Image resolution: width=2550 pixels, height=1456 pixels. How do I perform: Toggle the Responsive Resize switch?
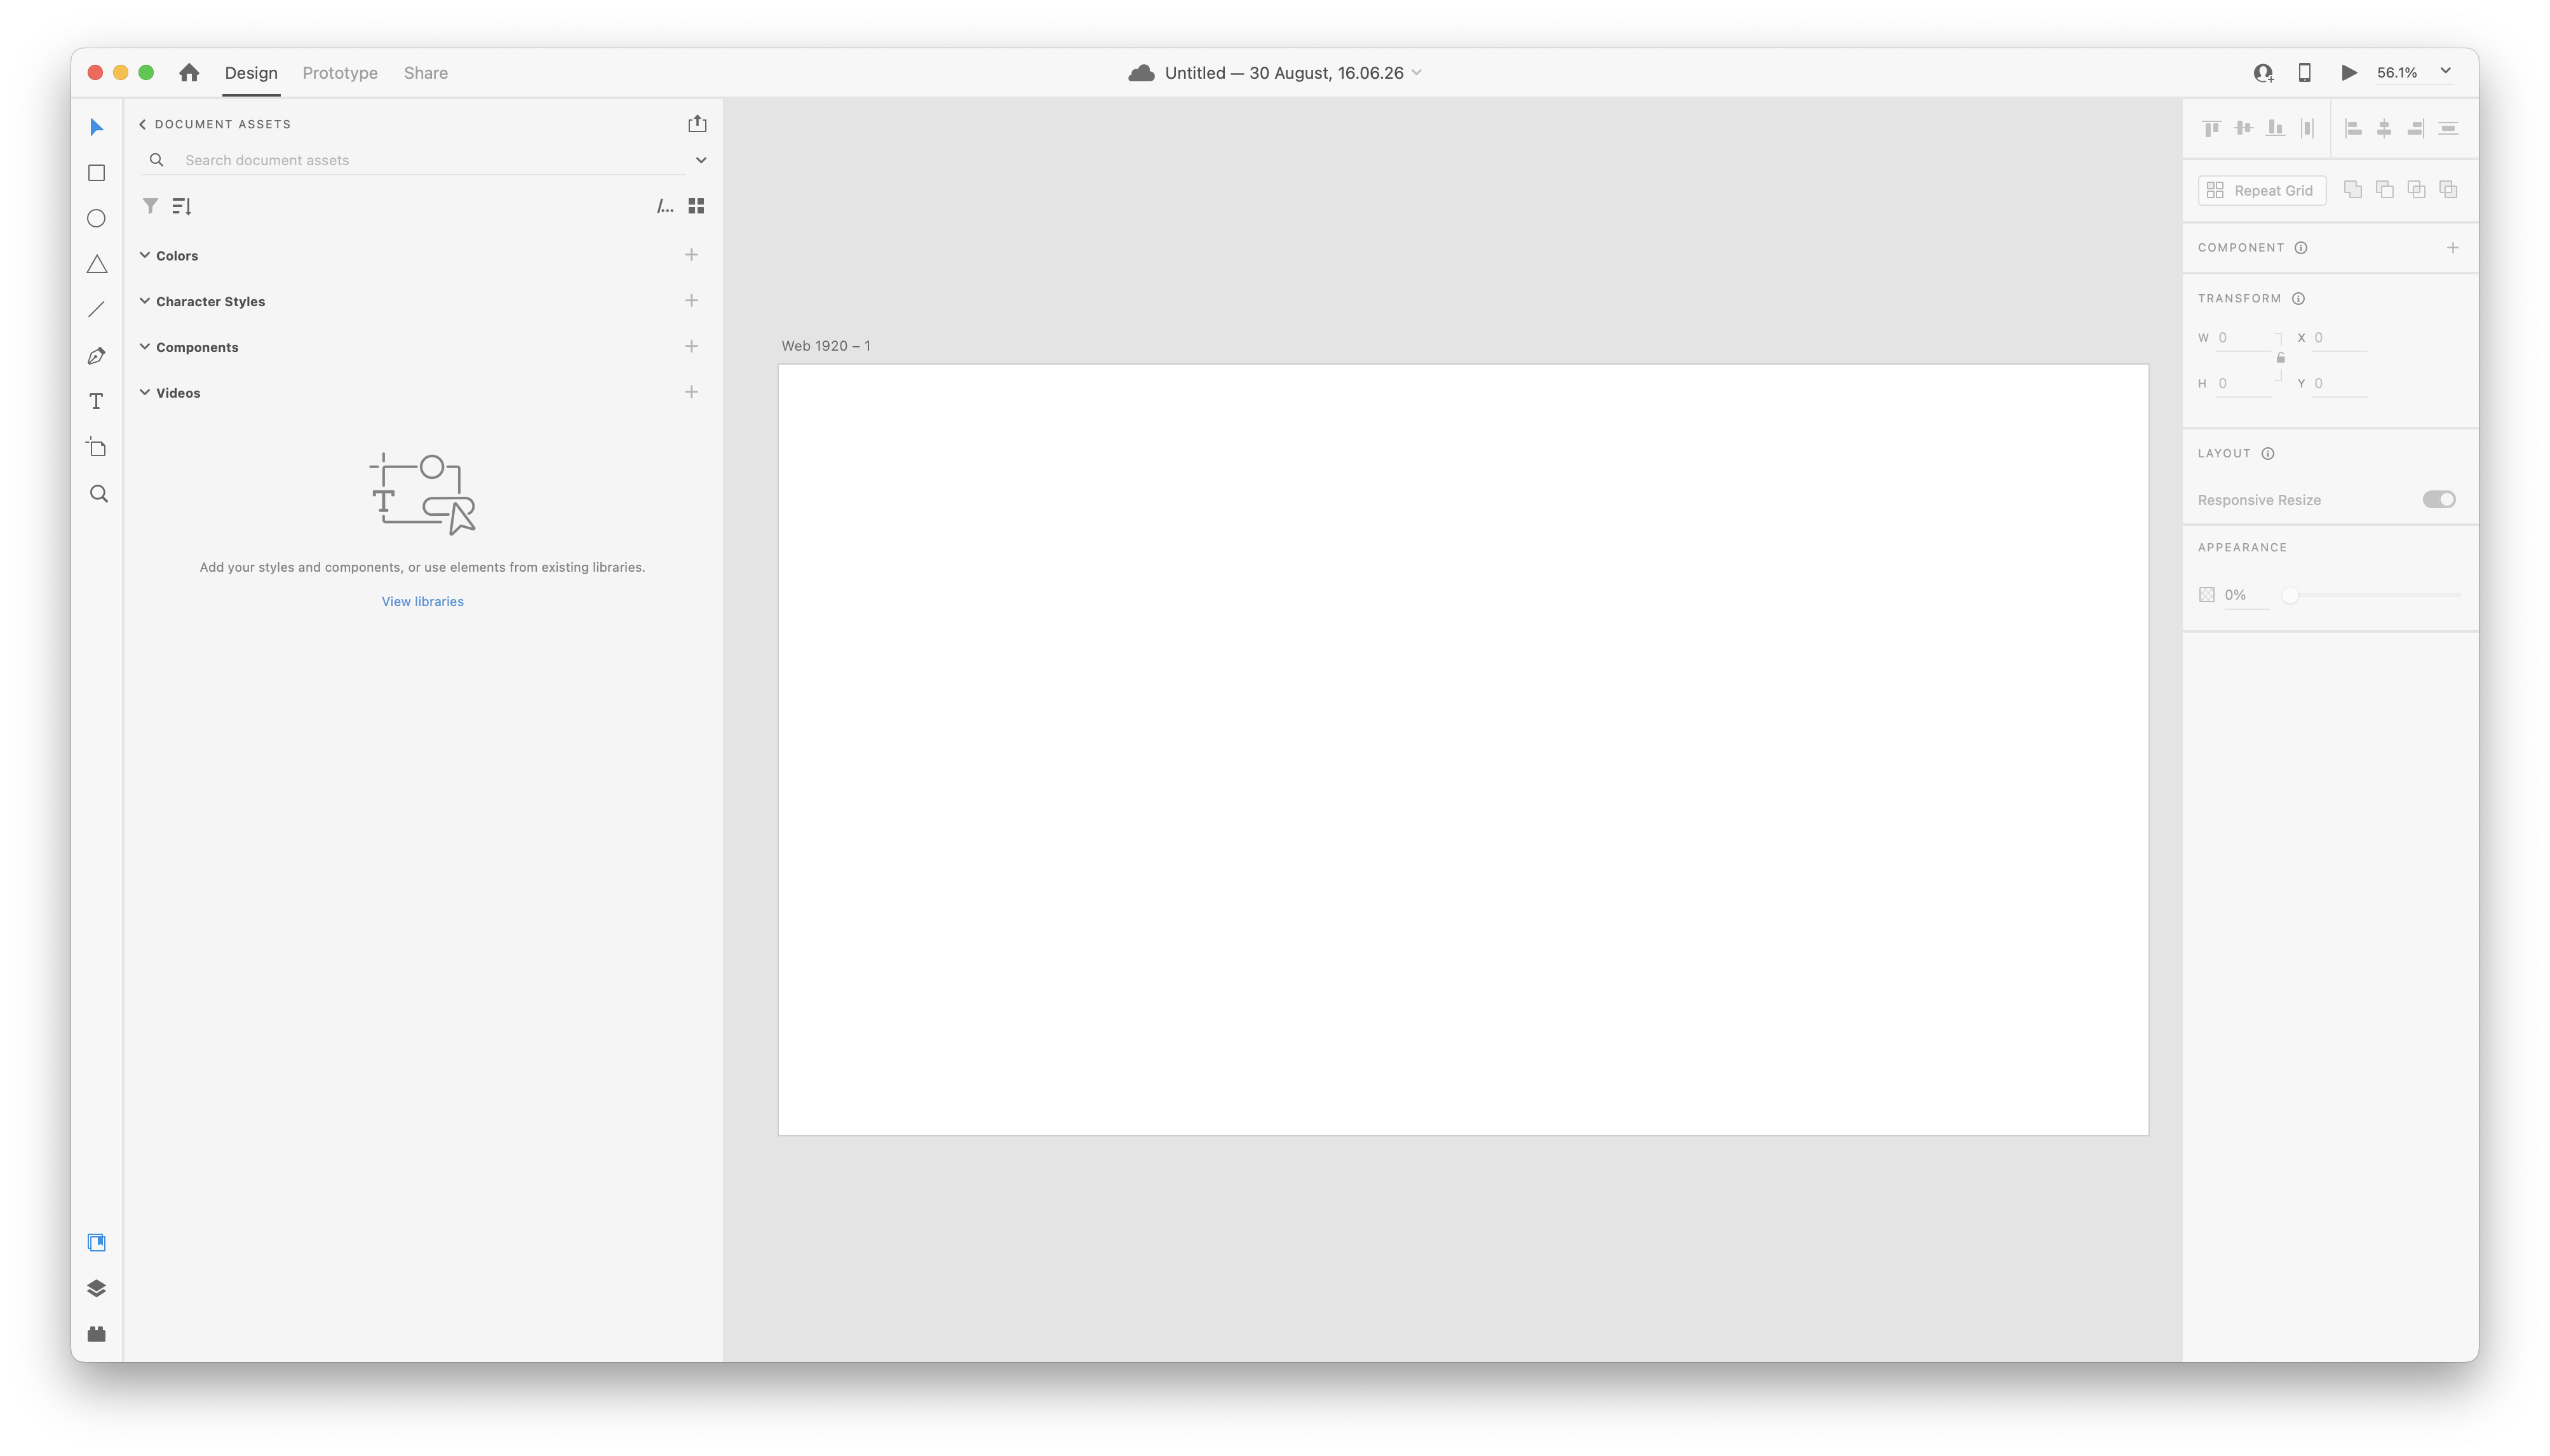click(x=2438, y=499)
